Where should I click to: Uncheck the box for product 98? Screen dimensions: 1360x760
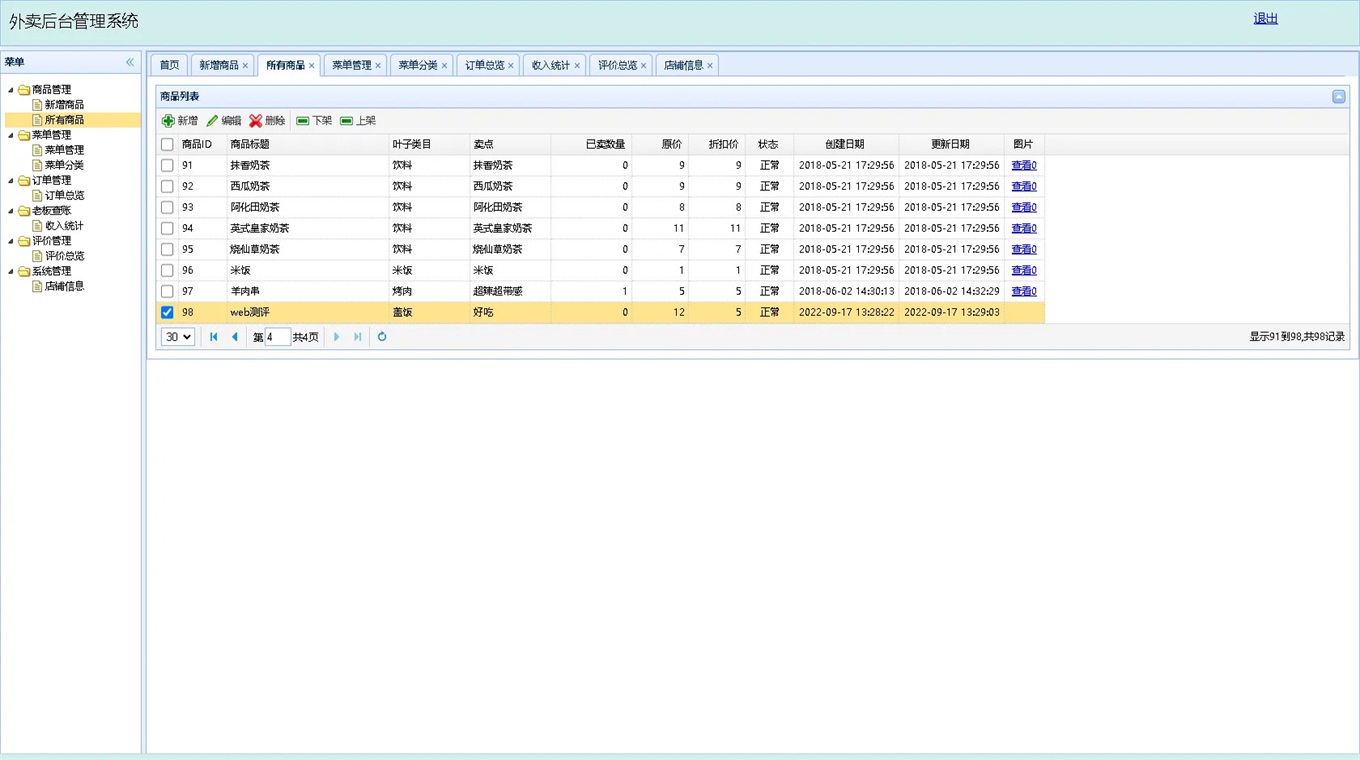(x=167, y=313)
